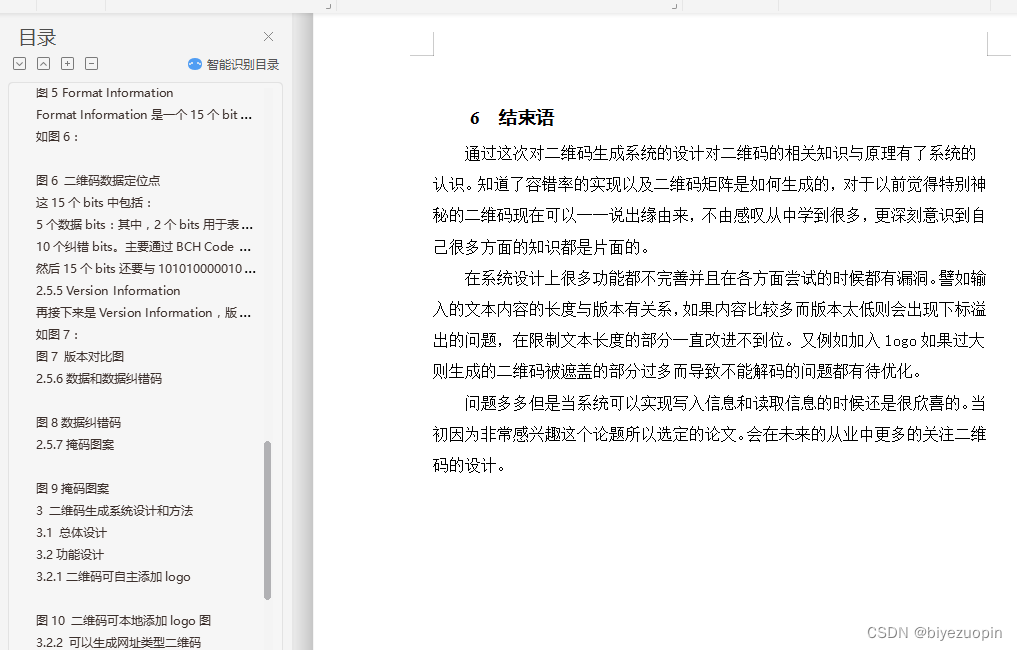The height and width of the screenshot is (650, 1017).
Task: Open 图 10 二维码可本地添加 logo 图
Action: [x=126, y=620]
